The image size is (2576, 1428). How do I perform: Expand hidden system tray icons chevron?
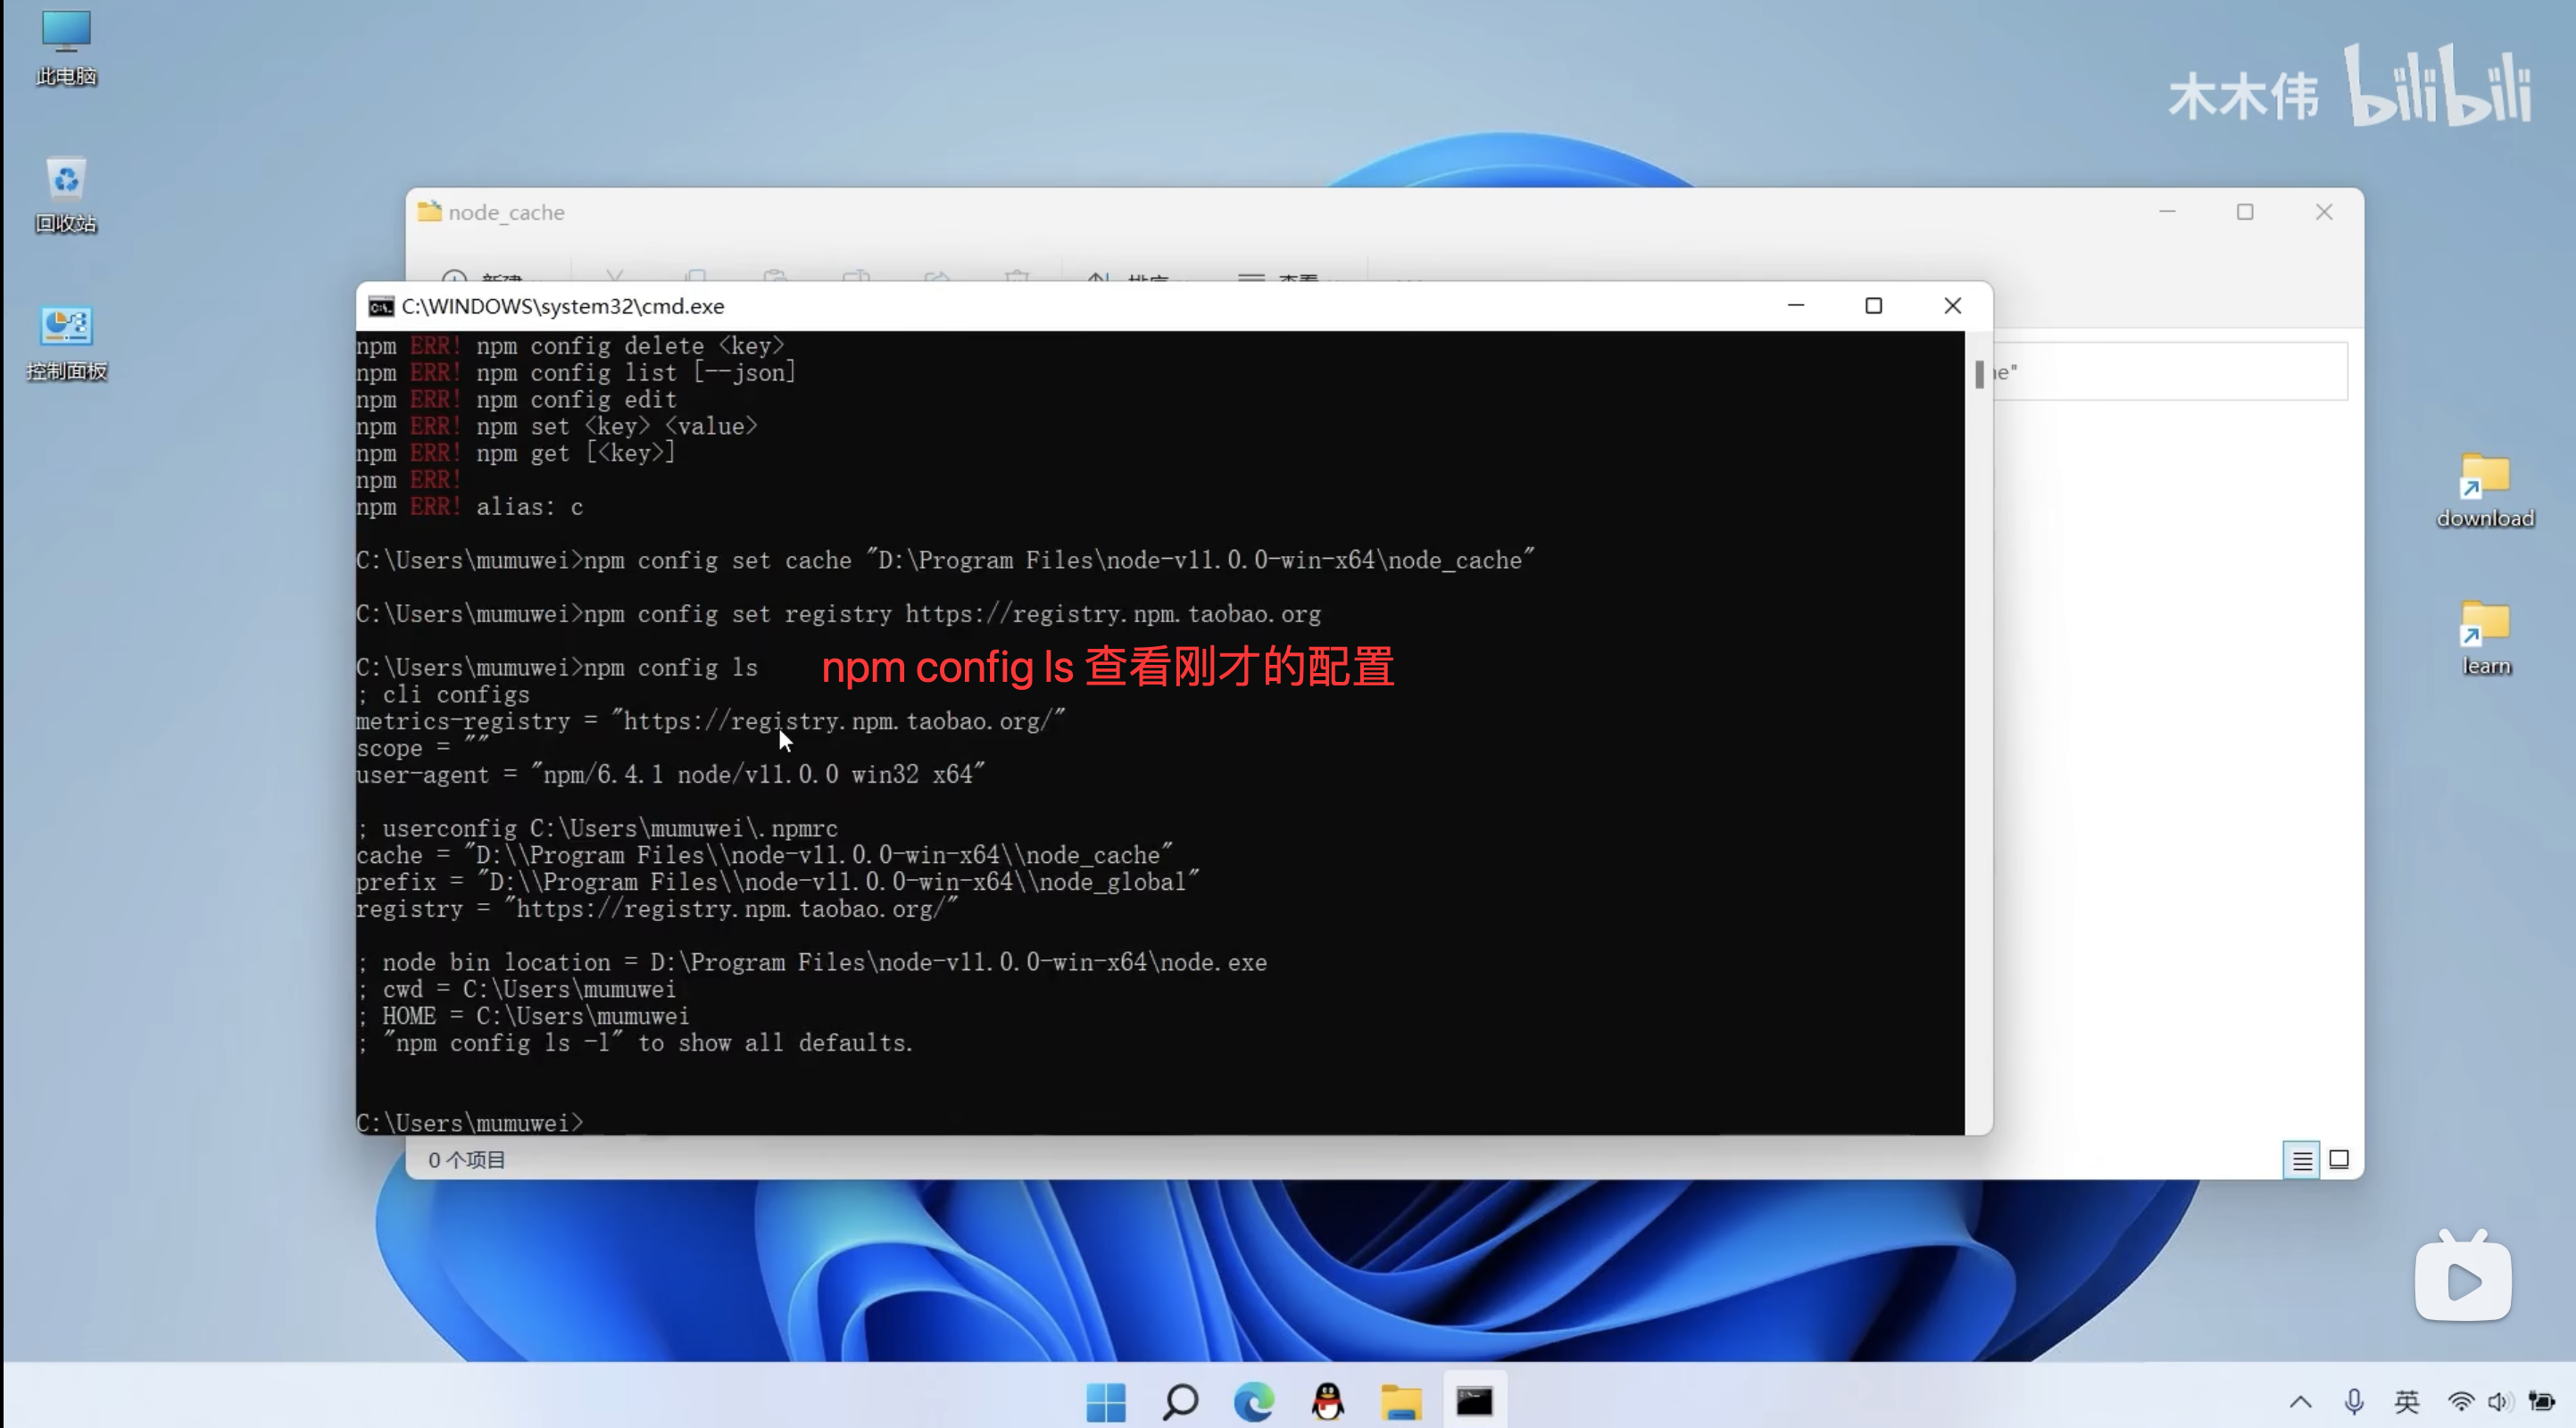(2300, 1402)
